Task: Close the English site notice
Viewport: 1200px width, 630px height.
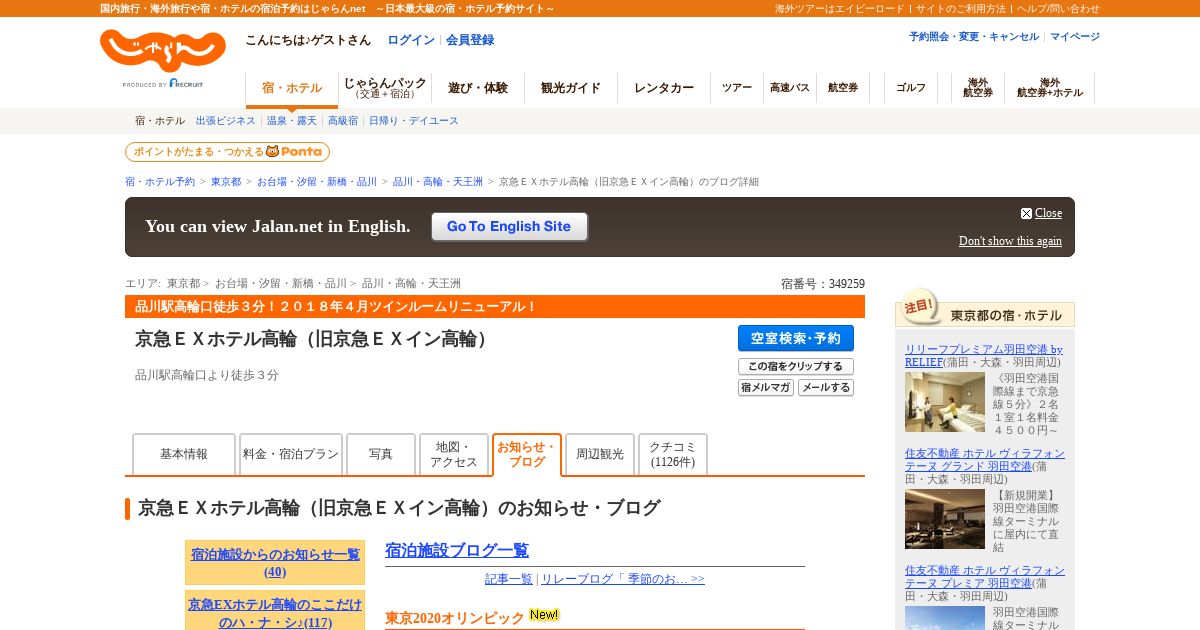Action: point(1041,213)
